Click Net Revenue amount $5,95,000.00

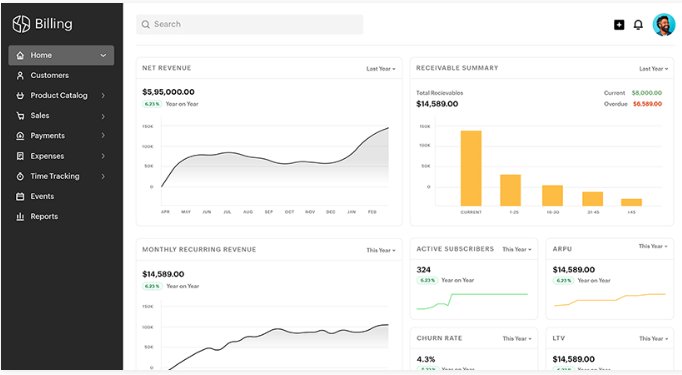point(168,92)
